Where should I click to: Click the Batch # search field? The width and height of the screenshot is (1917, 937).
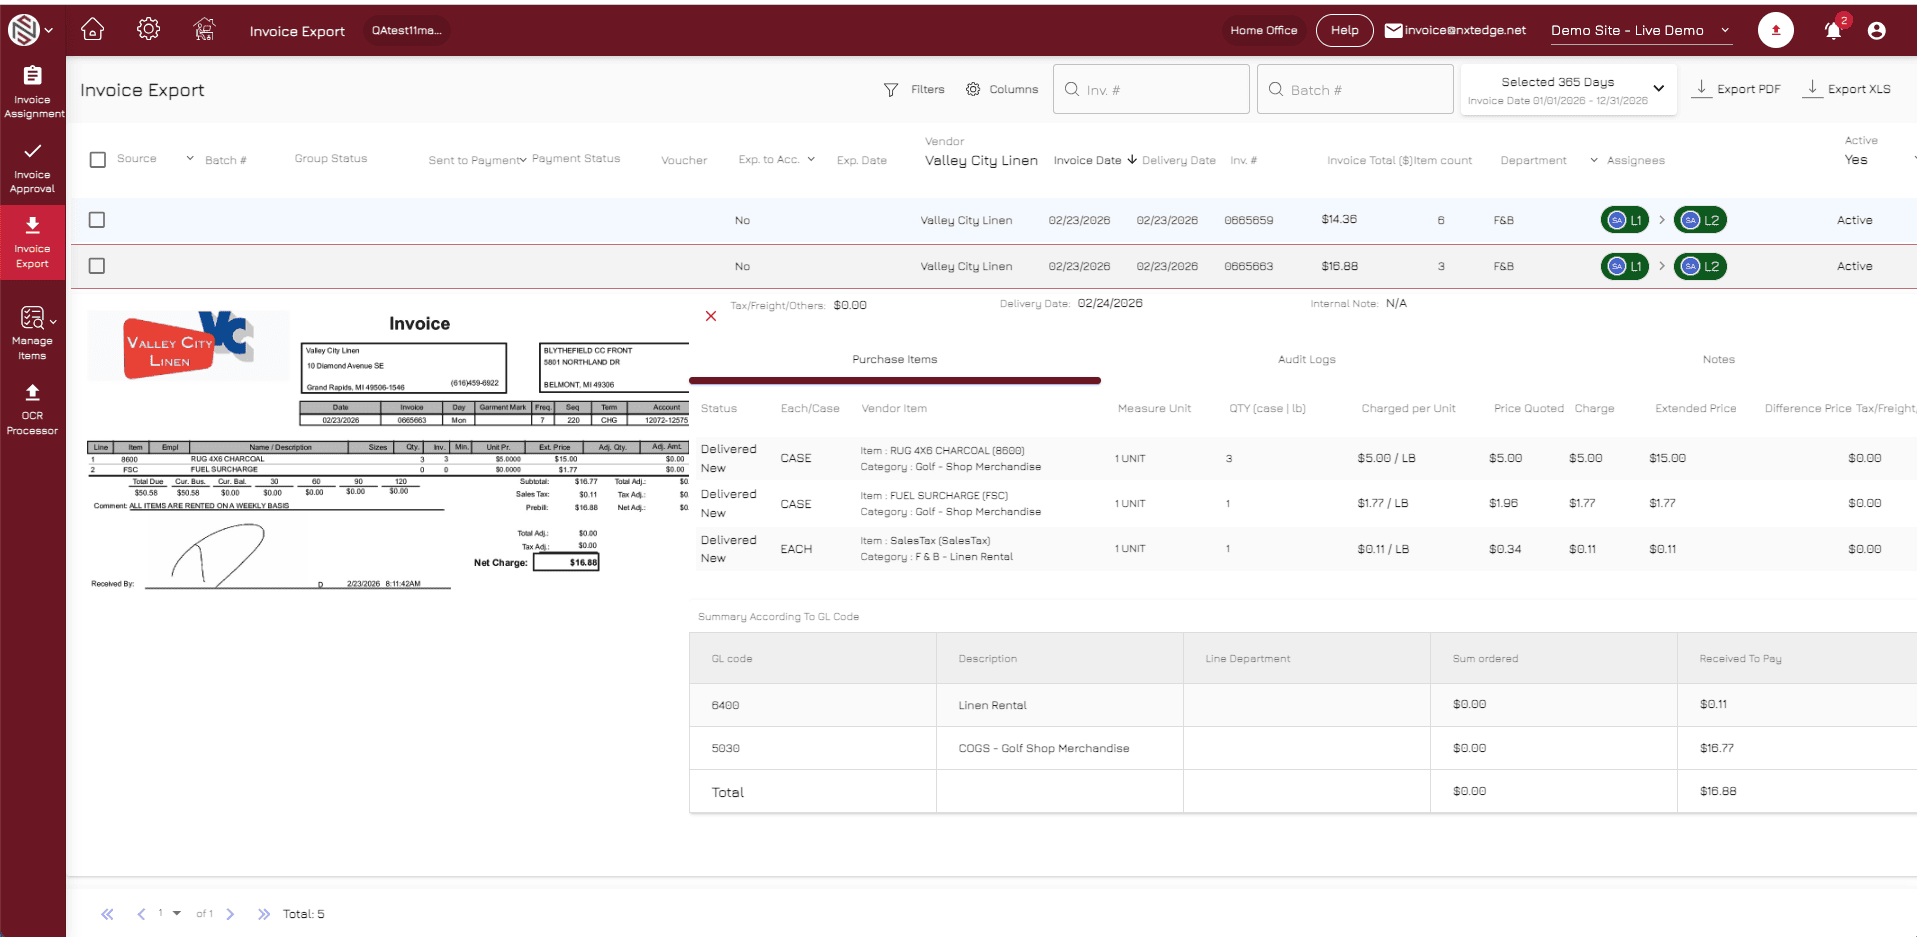click(x=1355, y=89)
